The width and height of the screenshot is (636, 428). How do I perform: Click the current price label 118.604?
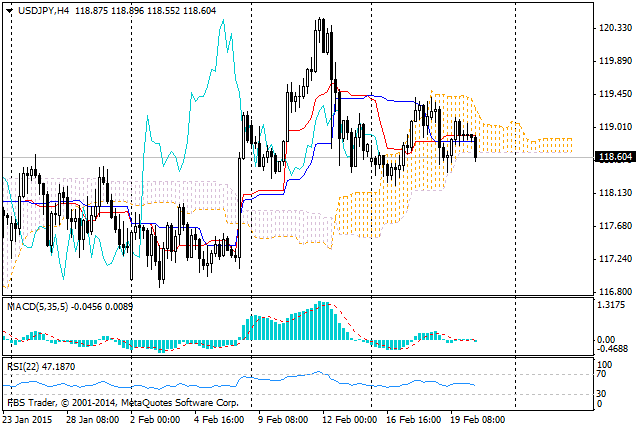(x=613, y=157)
